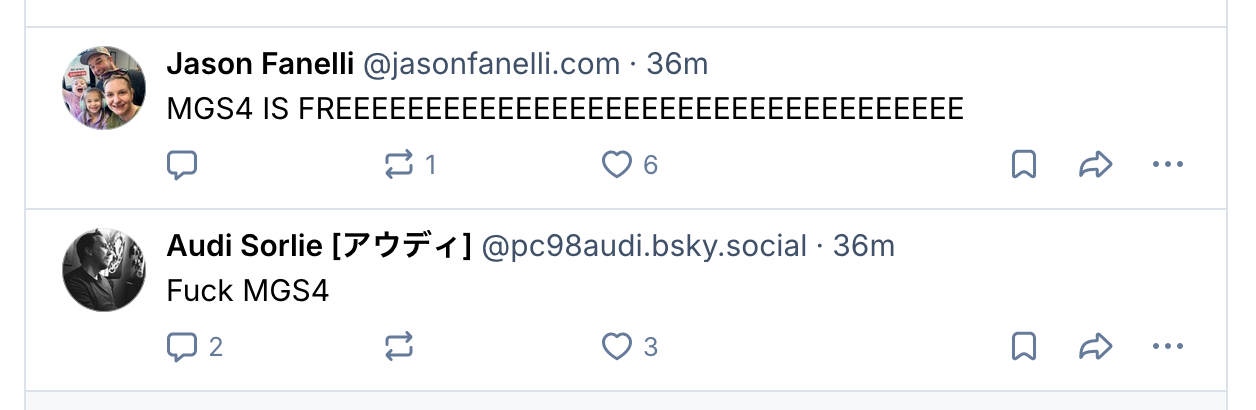Like Audi Sorlie's post
The height and width of the screenshot is (410, 1256).
coord(617,346)
